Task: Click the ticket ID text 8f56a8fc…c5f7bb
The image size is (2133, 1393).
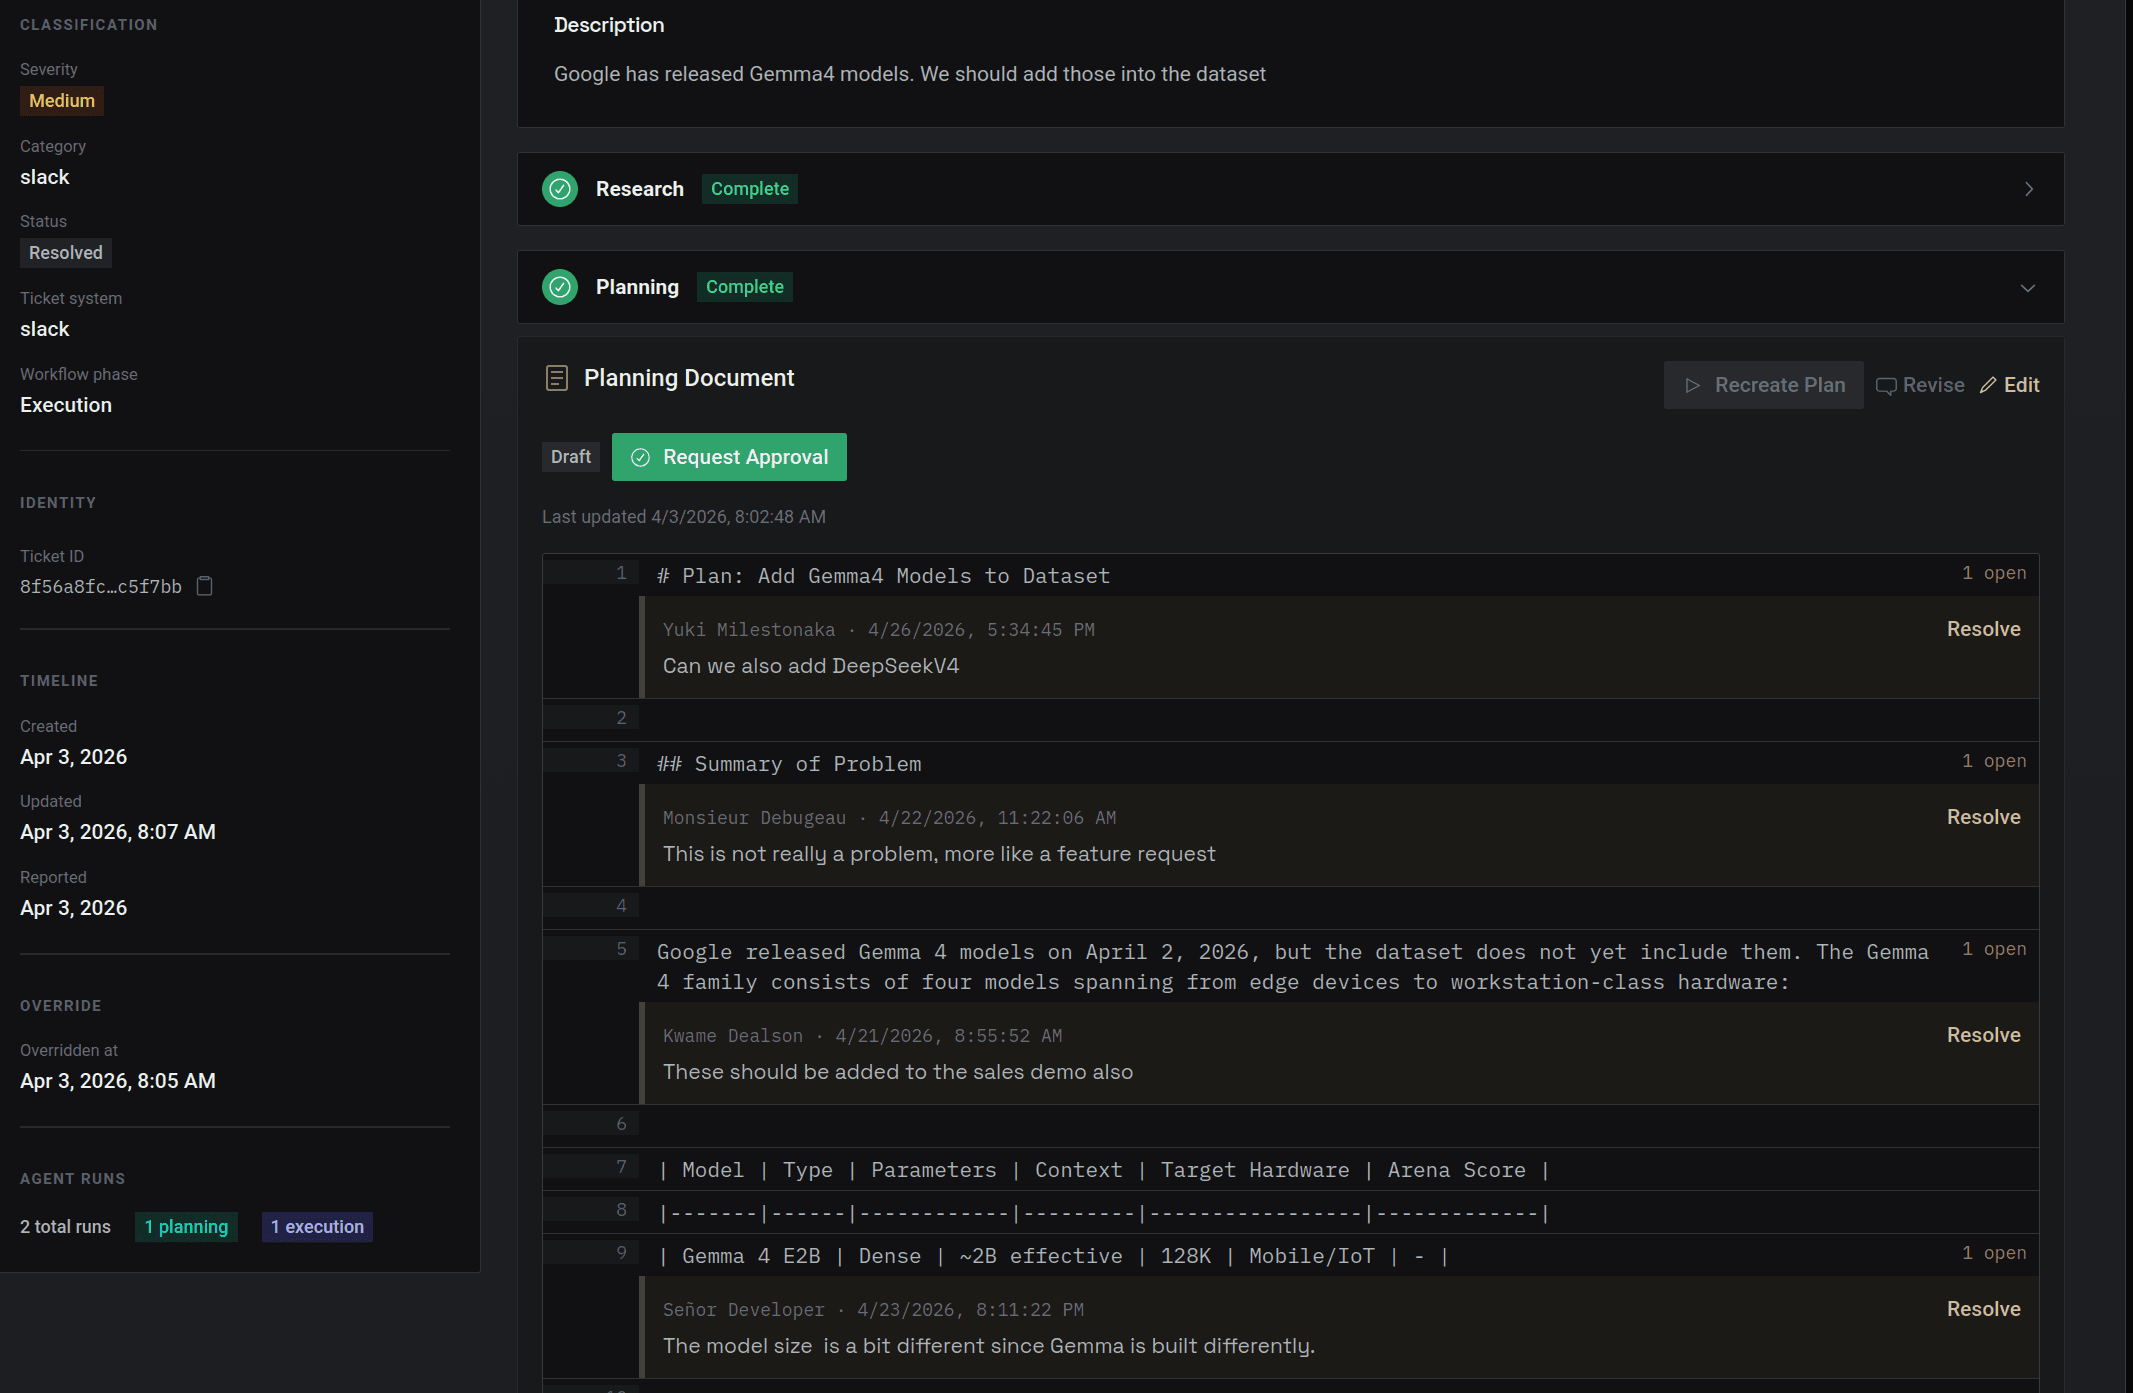Action: 101,587
